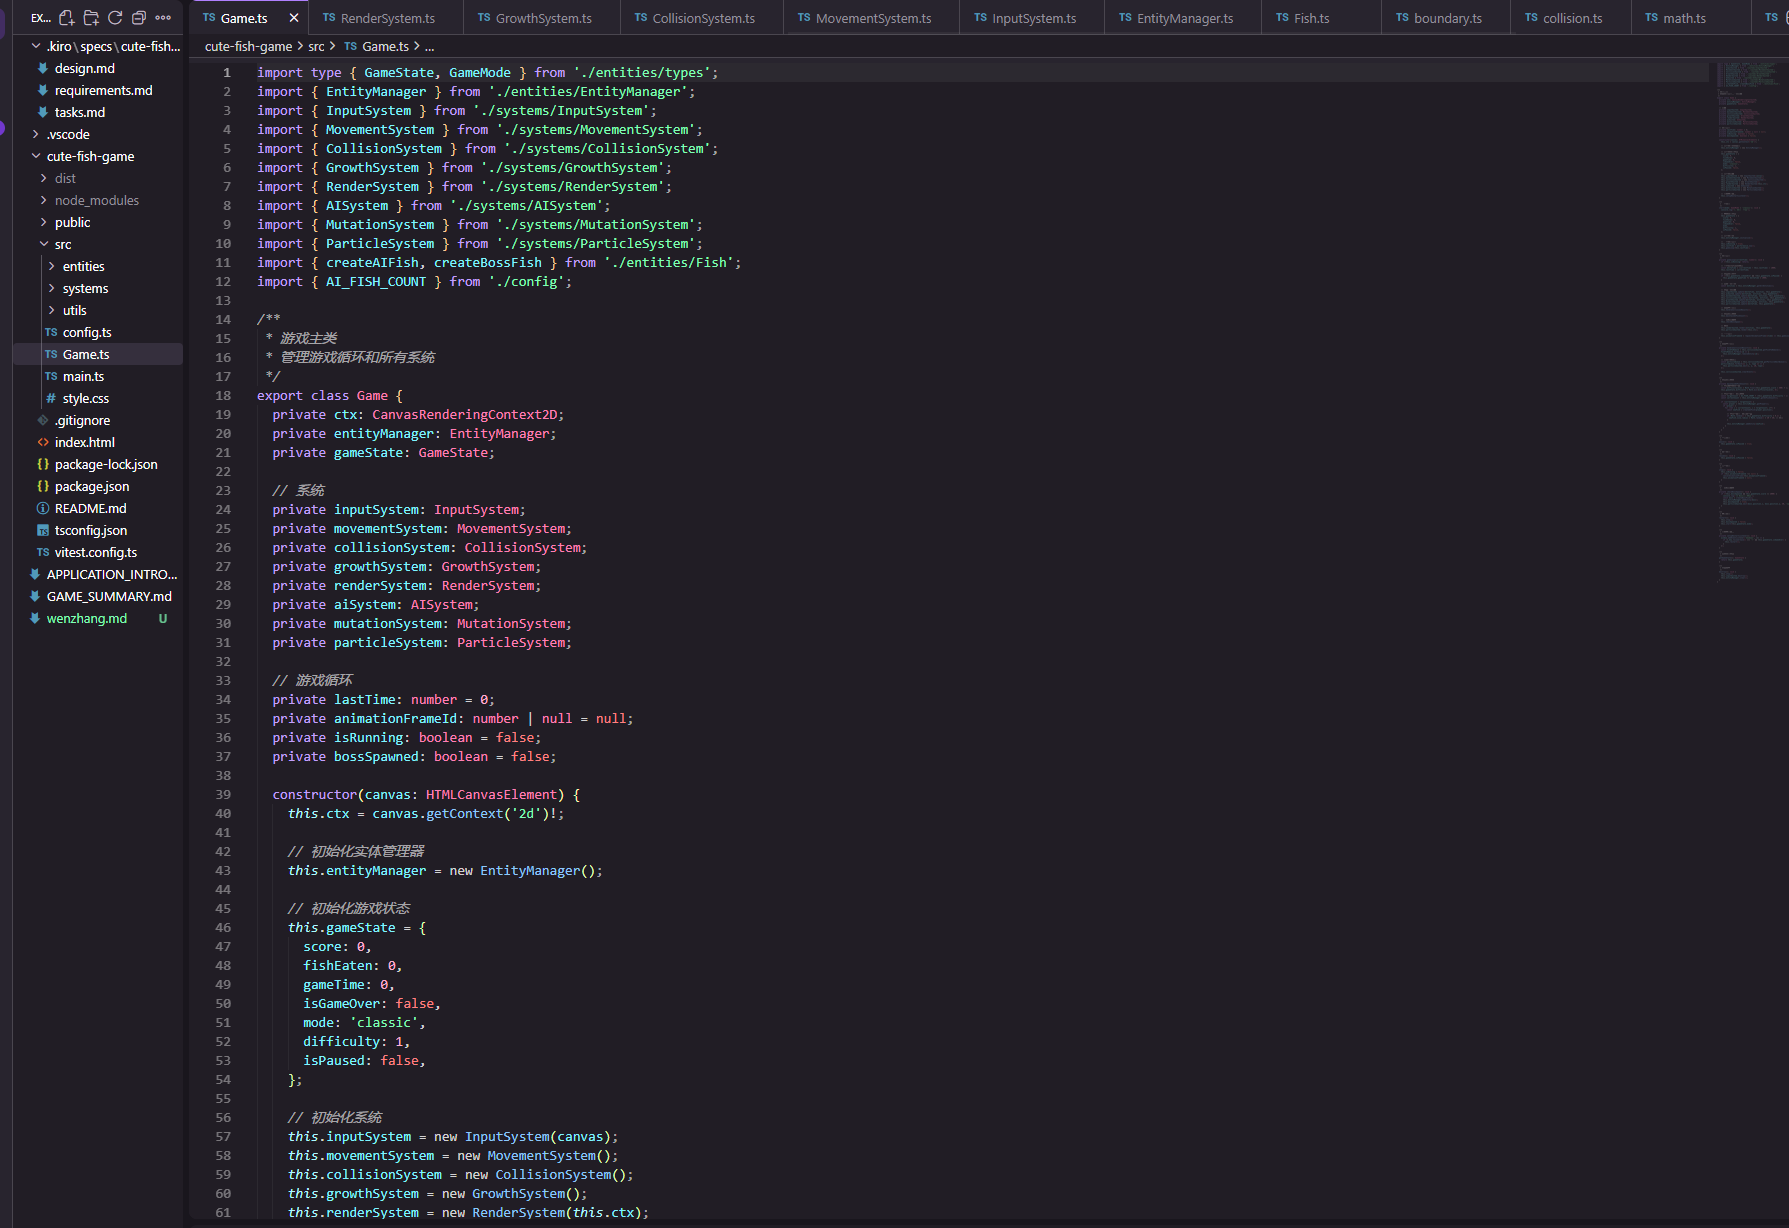
Task: Switch to the collision.ts tab
Action: 1572,18
